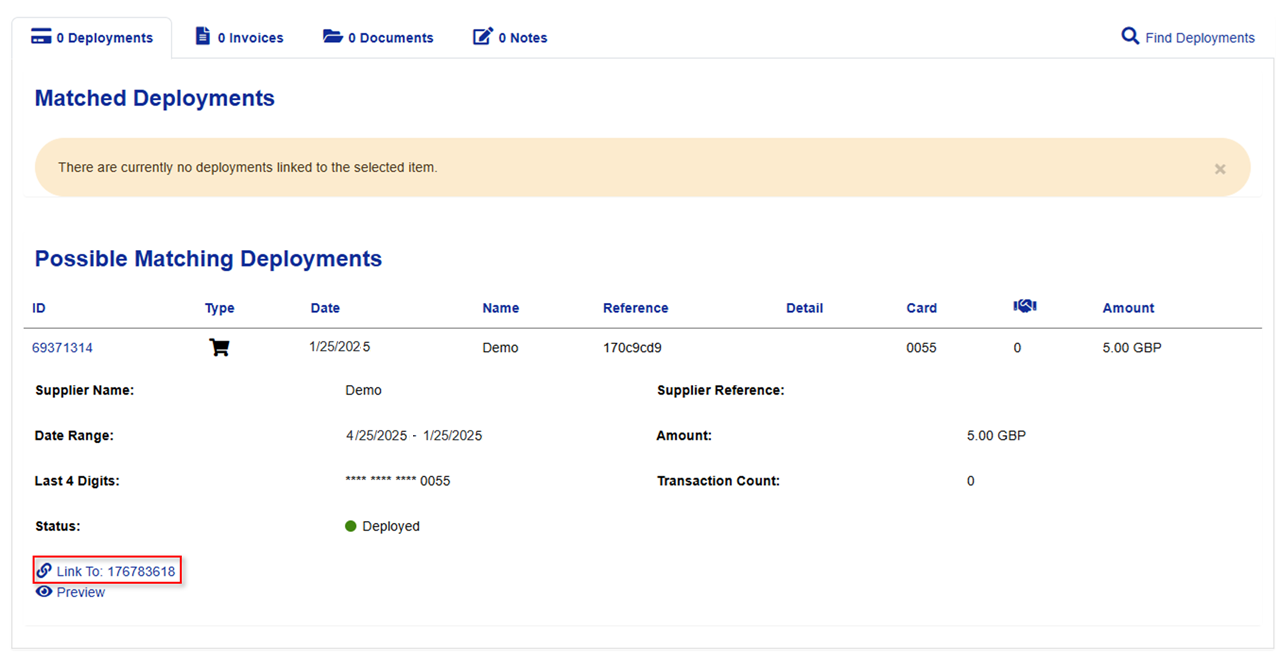The width and height of the screenshot is (1280, 658).
Task: Open the 0 Deployments tab
Action: coord(92,38)
